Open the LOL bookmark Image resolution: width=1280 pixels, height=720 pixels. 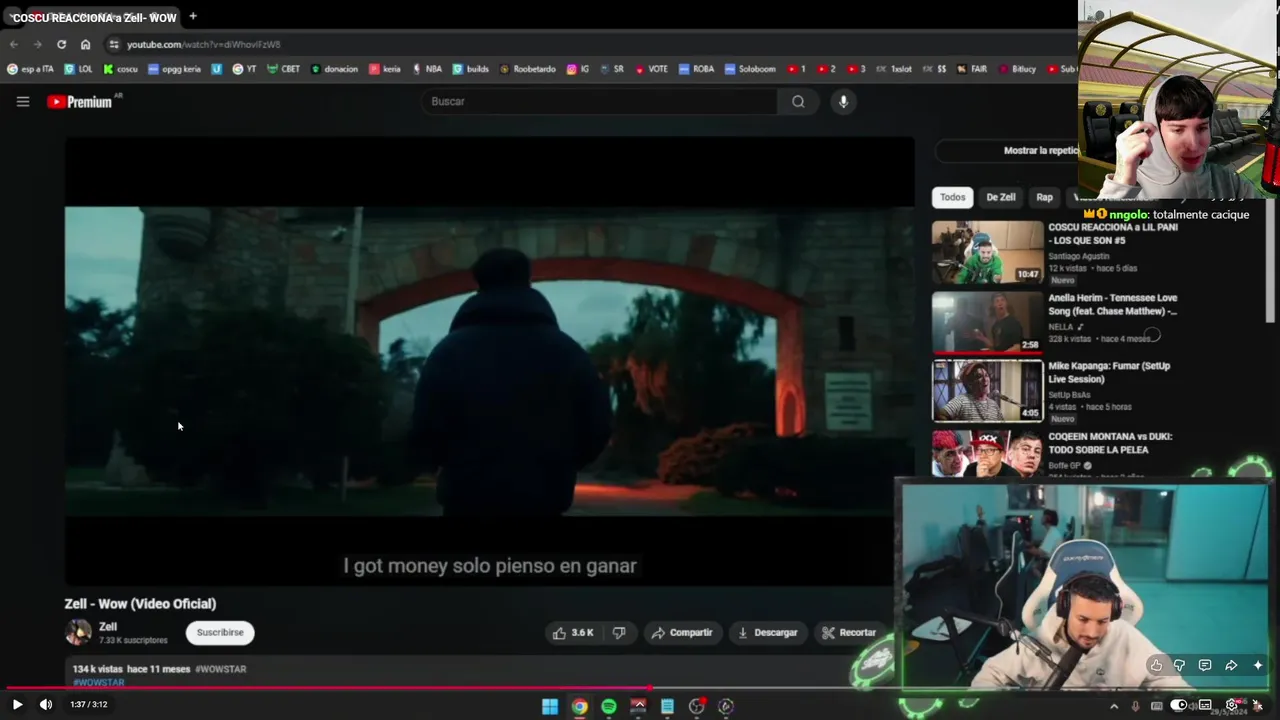click(78, 69)
